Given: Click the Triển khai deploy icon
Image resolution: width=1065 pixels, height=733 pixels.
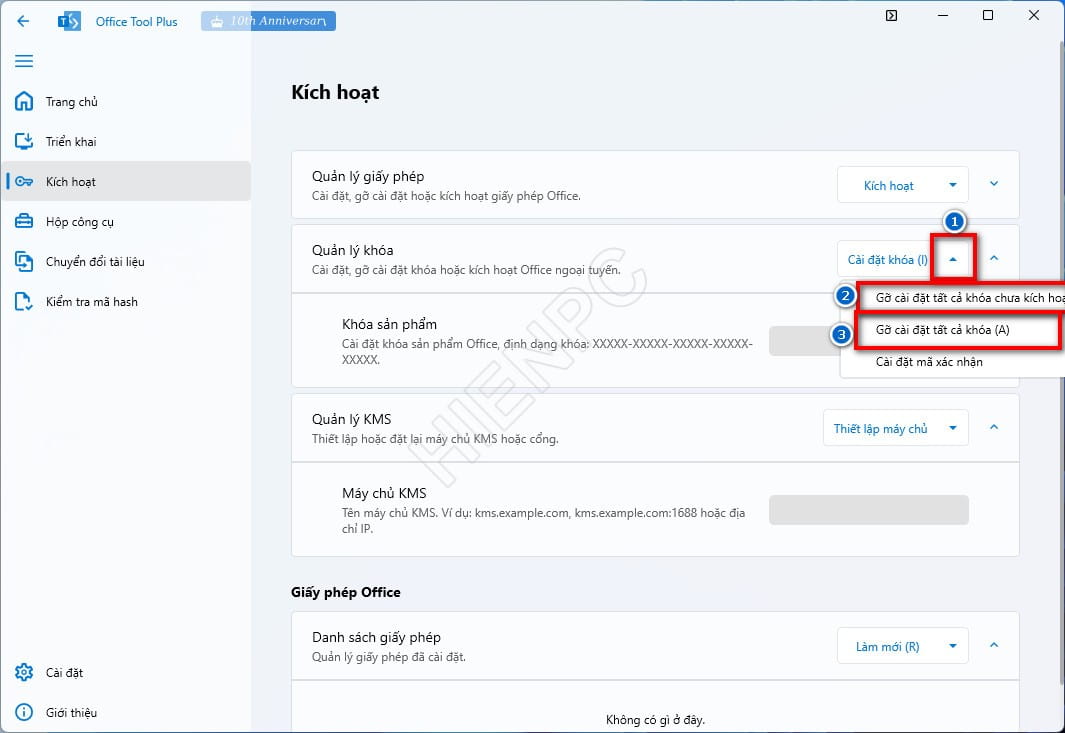Looking at the screenshot, I should point(24,141).
